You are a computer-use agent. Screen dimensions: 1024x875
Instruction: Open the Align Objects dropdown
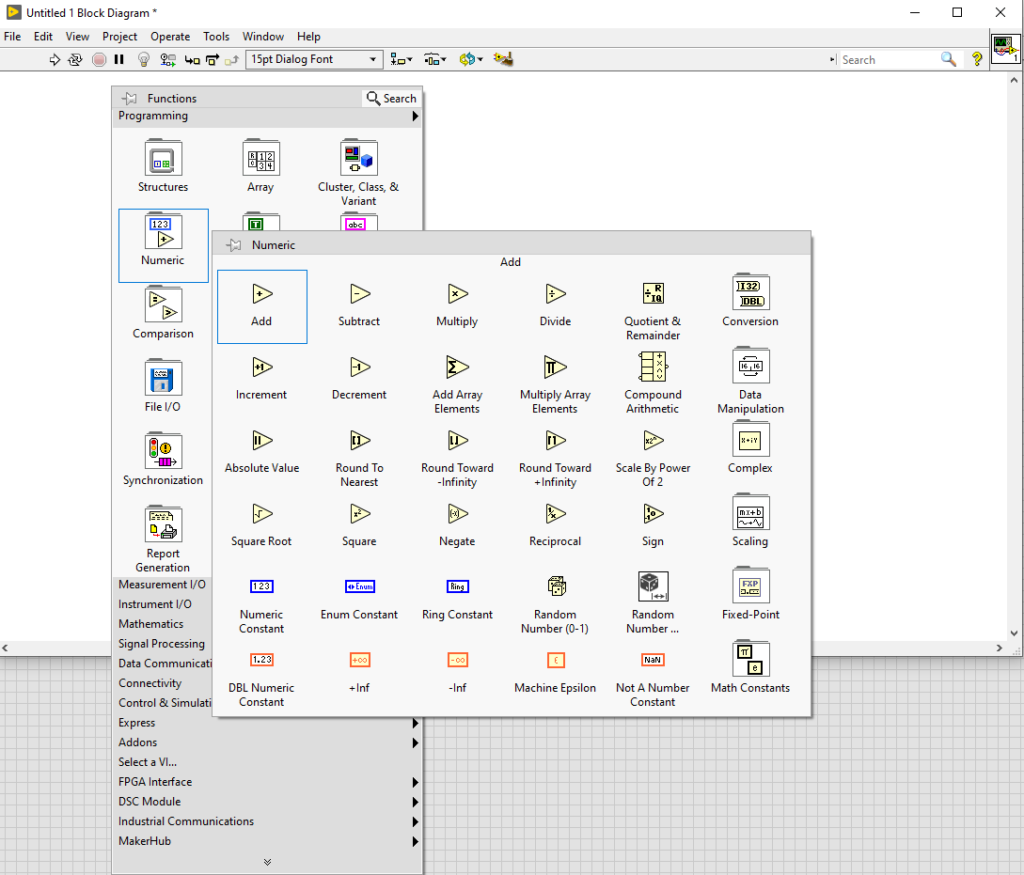coord(401,59)
